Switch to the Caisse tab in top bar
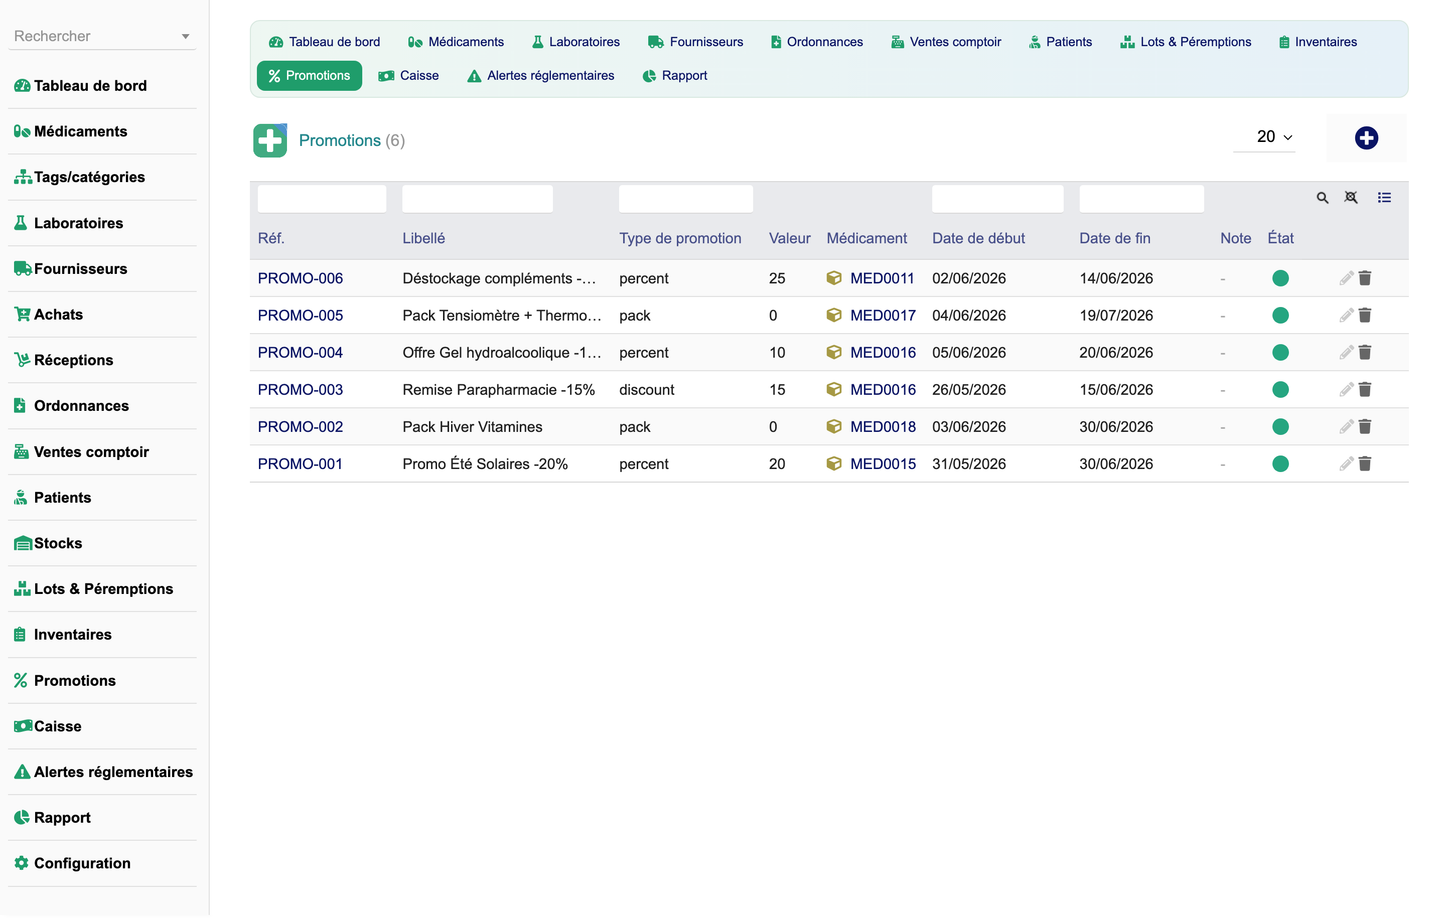Screen dimensions: 1445x919 pyautogui.click(x=409, y=76)
